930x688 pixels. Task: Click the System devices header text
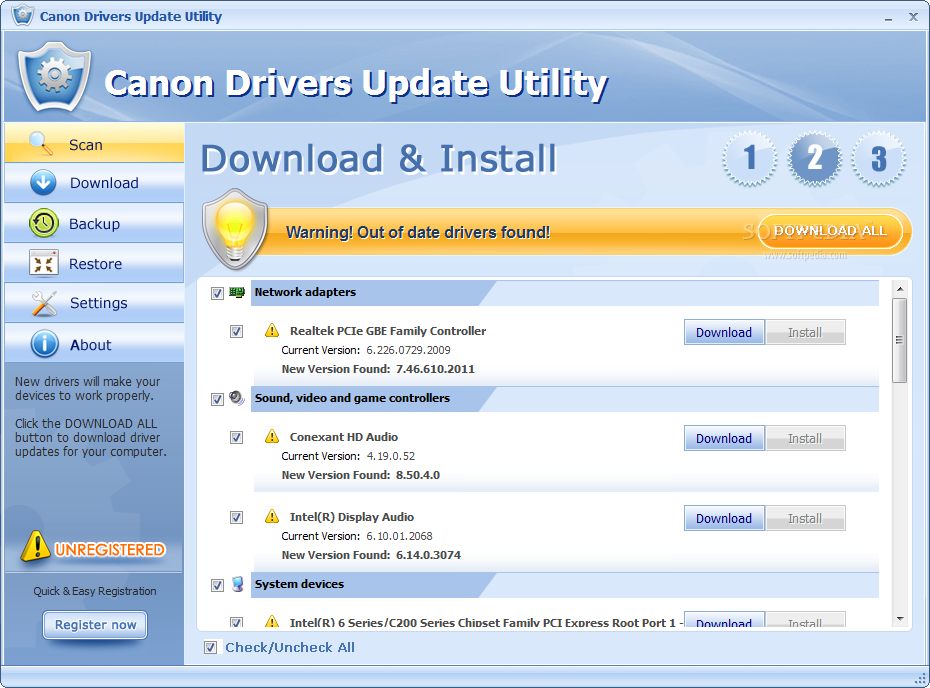click(x=299, y=584)
